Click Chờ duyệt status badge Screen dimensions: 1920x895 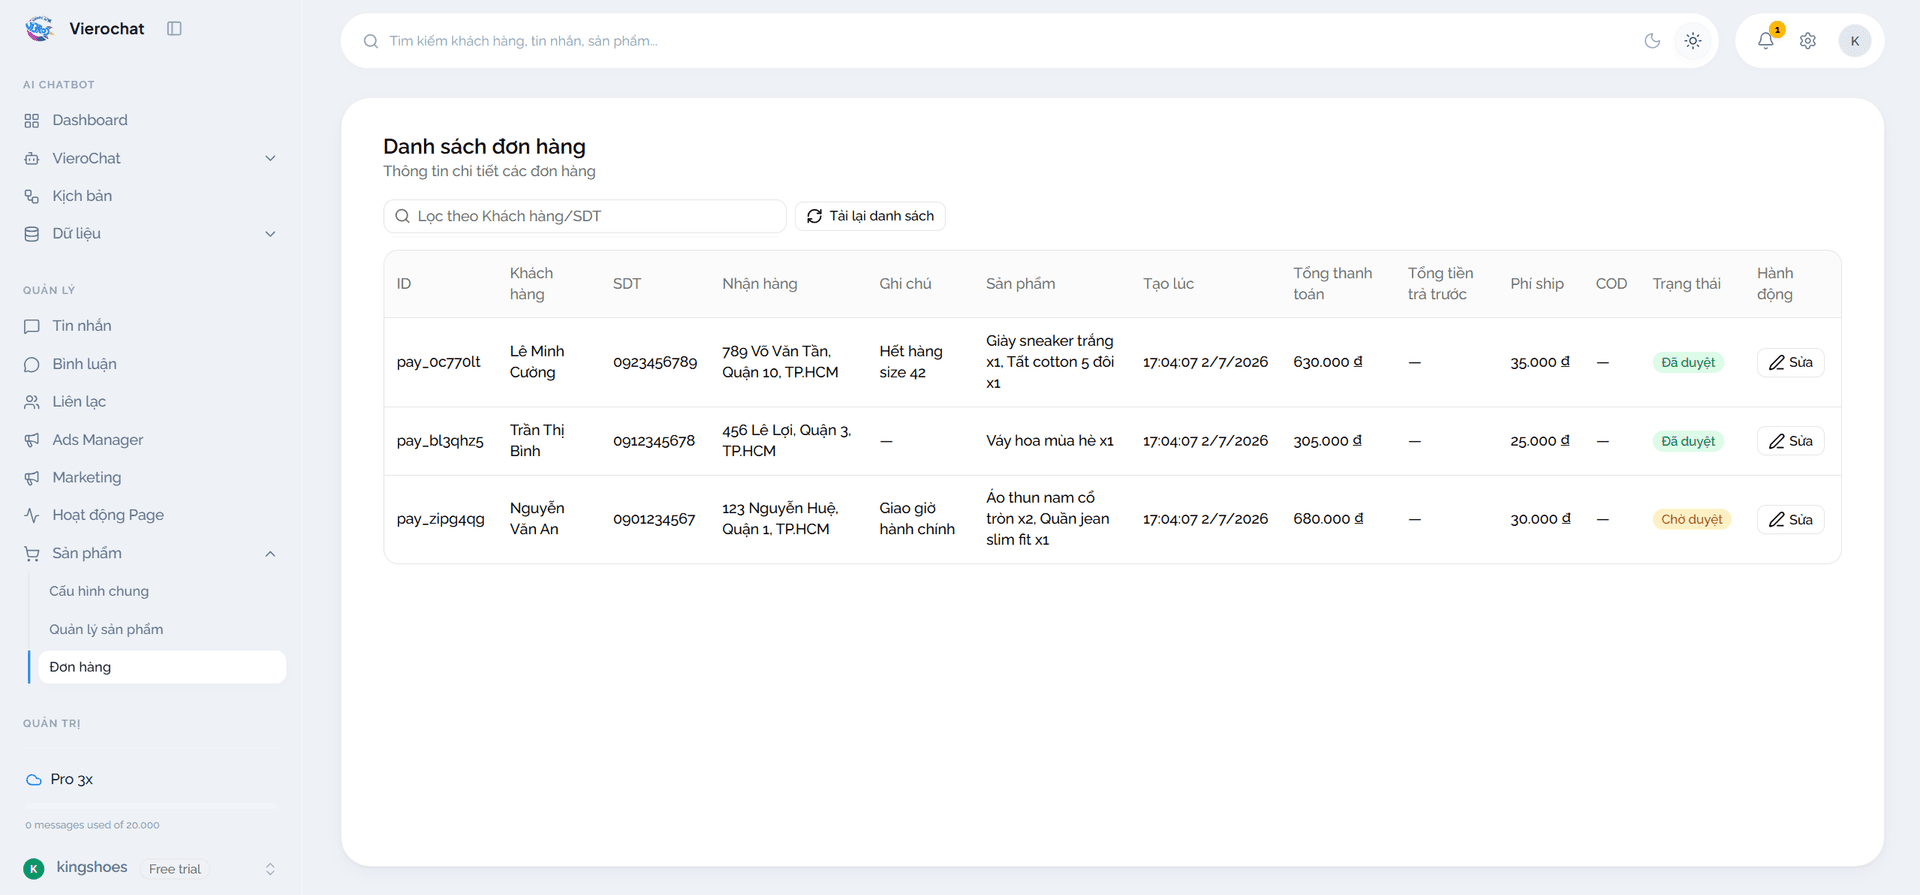coord(1692,519)
